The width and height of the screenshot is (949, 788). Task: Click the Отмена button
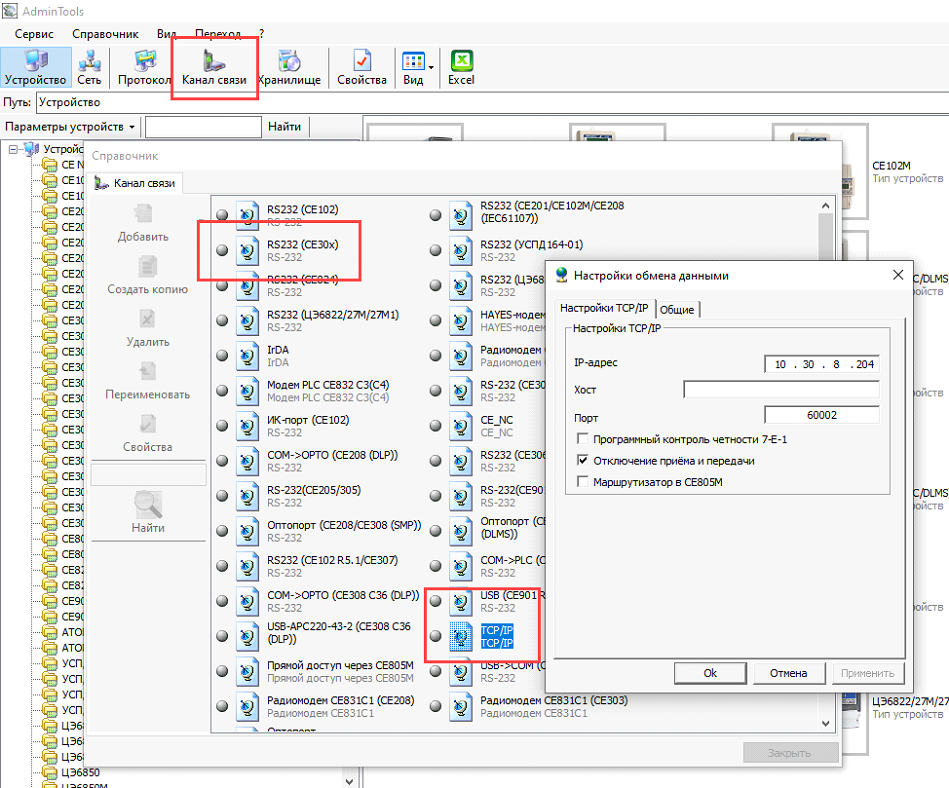click(x=788, y=673)
